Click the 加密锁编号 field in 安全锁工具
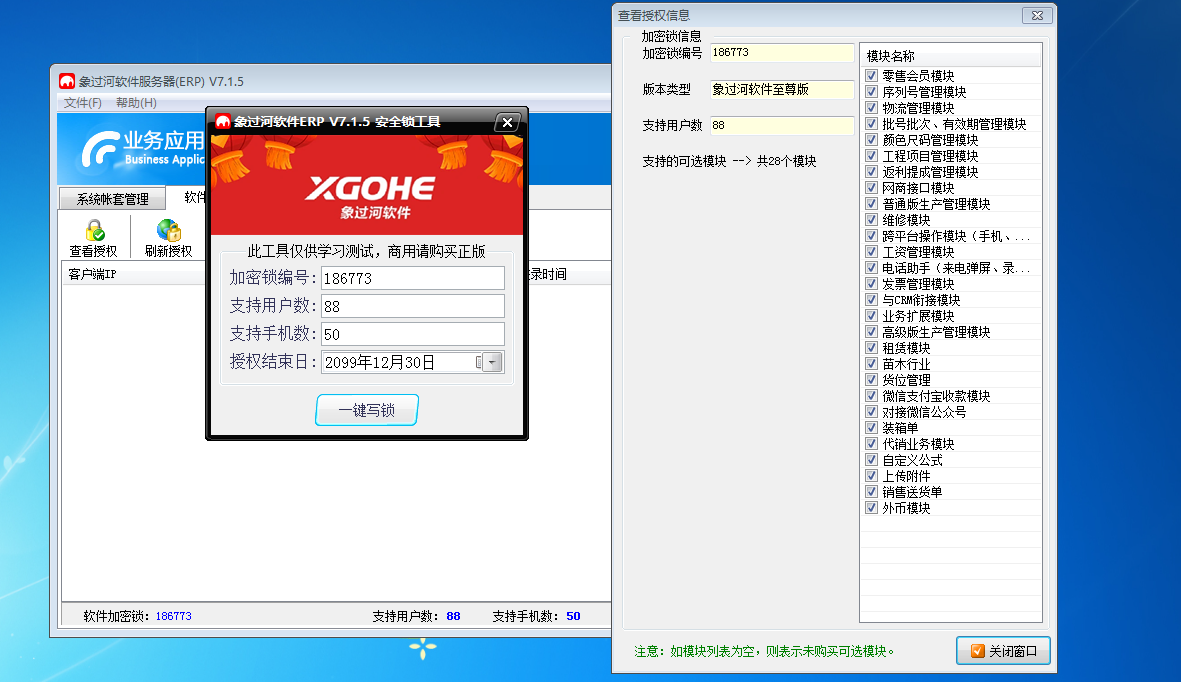The width and height of the screenshot is (1181, 682). click(413, 278)
